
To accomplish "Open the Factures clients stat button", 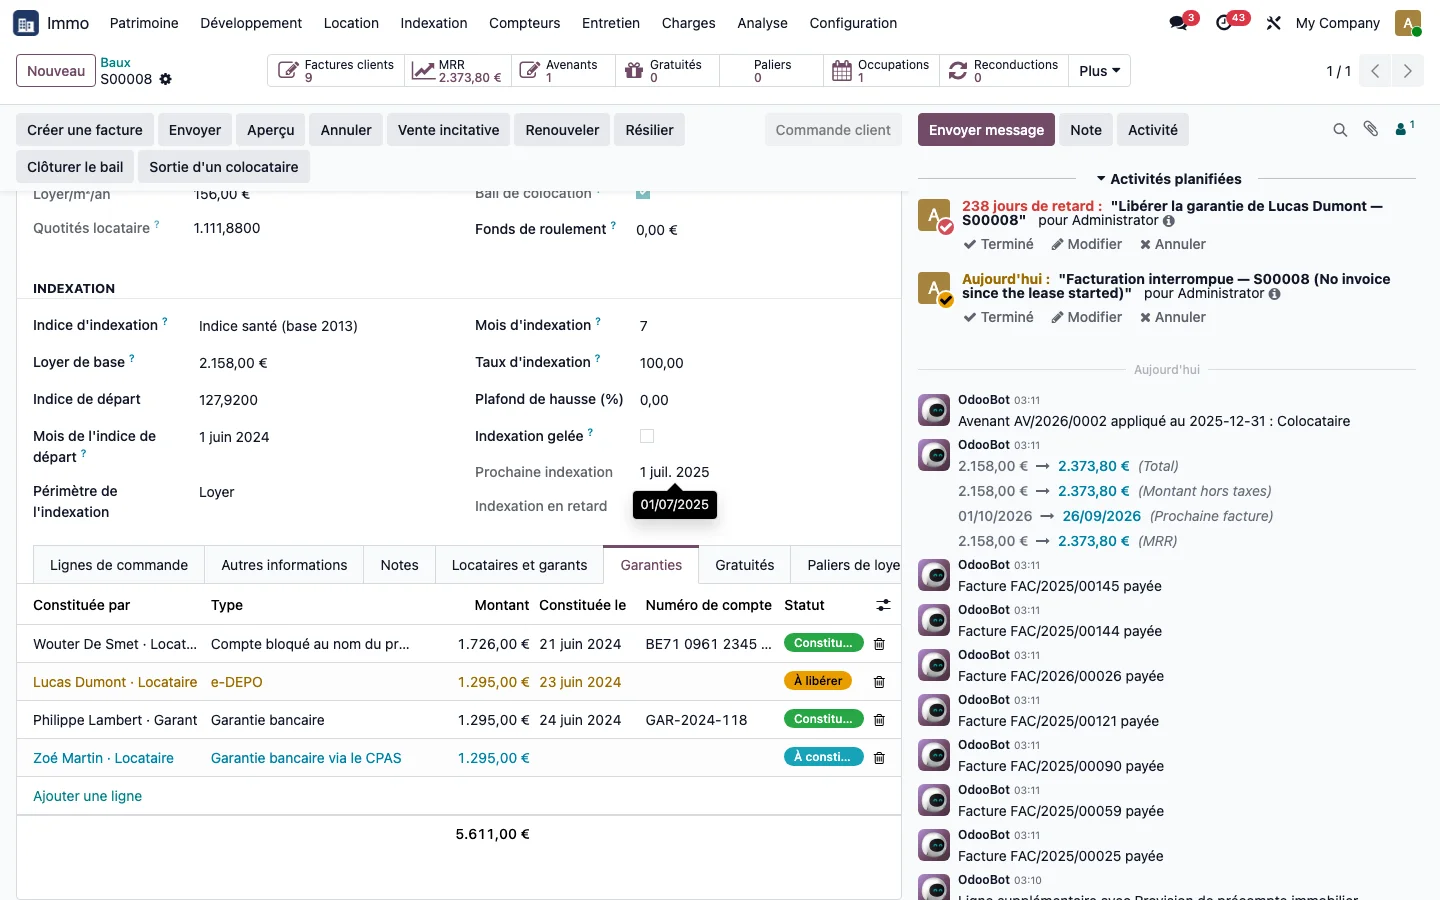I will (x=337, y=71).
